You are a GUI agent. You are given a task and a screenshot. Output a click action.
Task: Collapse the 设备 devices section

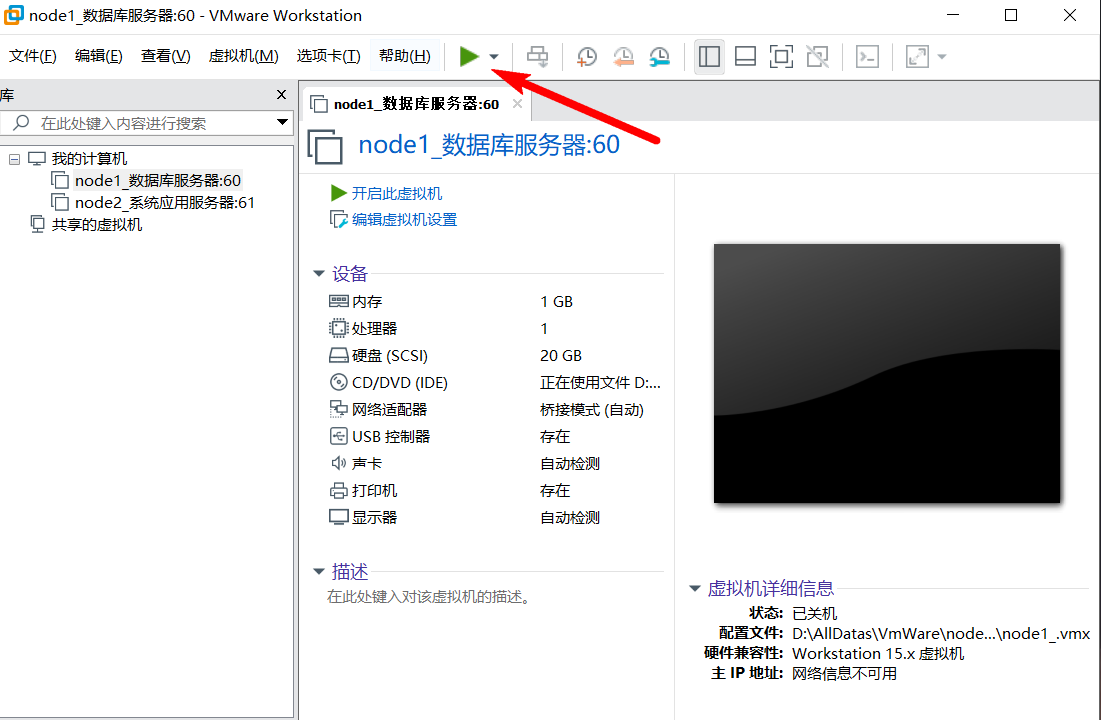(318, 273)
